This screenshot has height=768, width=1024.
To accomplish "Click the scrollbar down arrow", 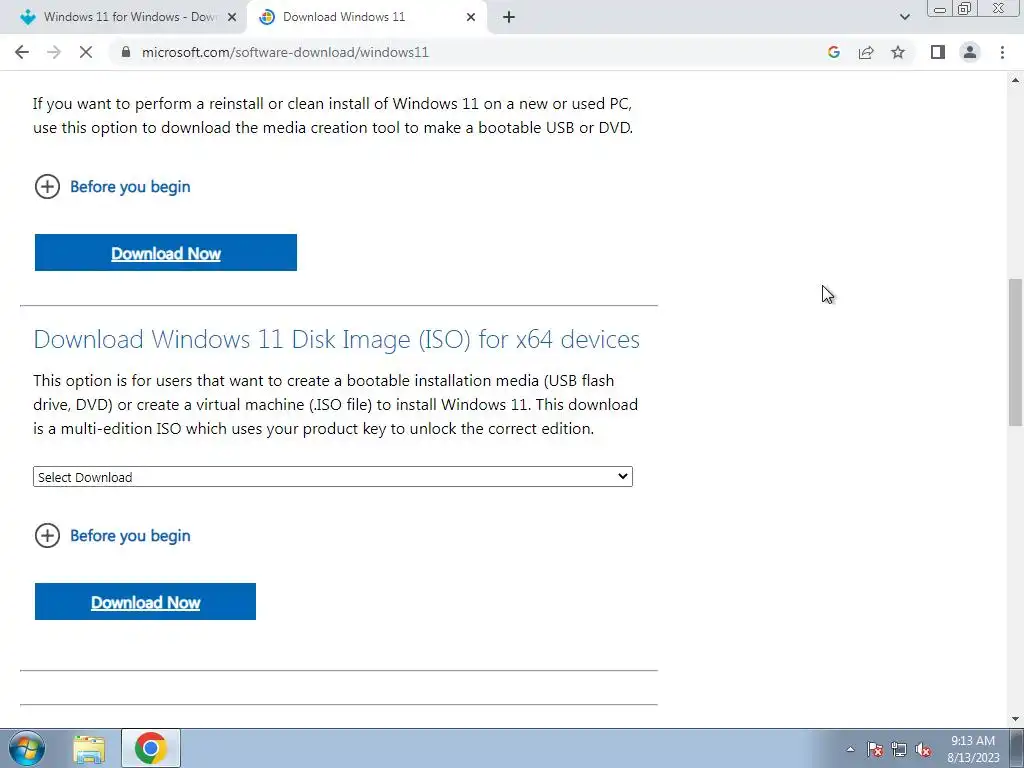I will [1016, 719].
